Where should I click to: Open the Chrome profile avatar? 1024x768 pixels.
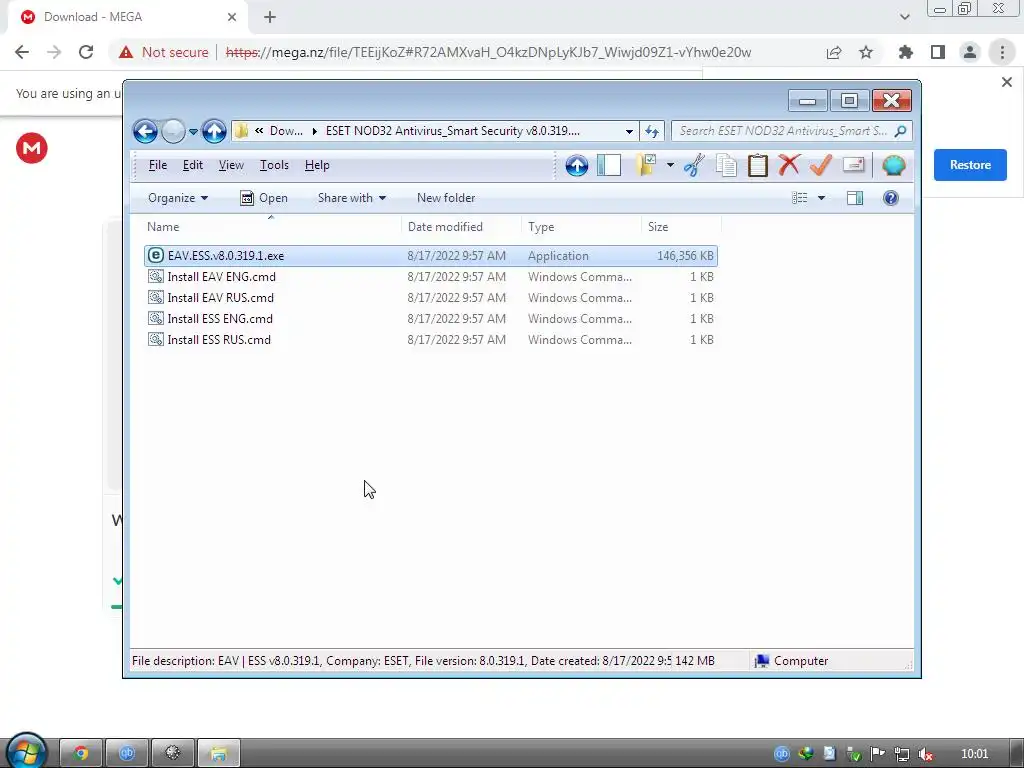(970, 52)
